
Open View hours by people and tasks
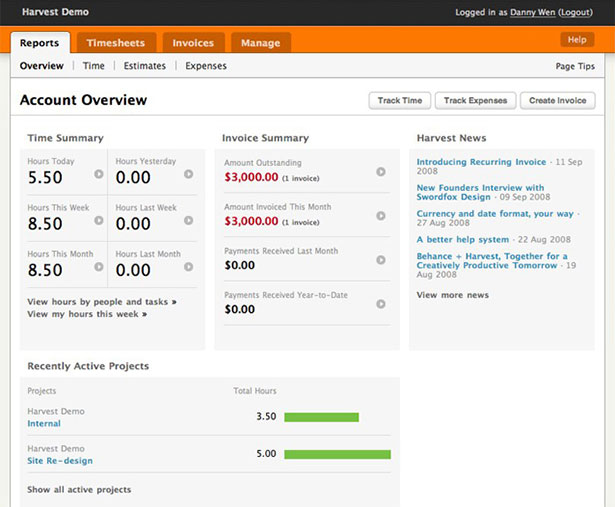(x=102, y=302)
